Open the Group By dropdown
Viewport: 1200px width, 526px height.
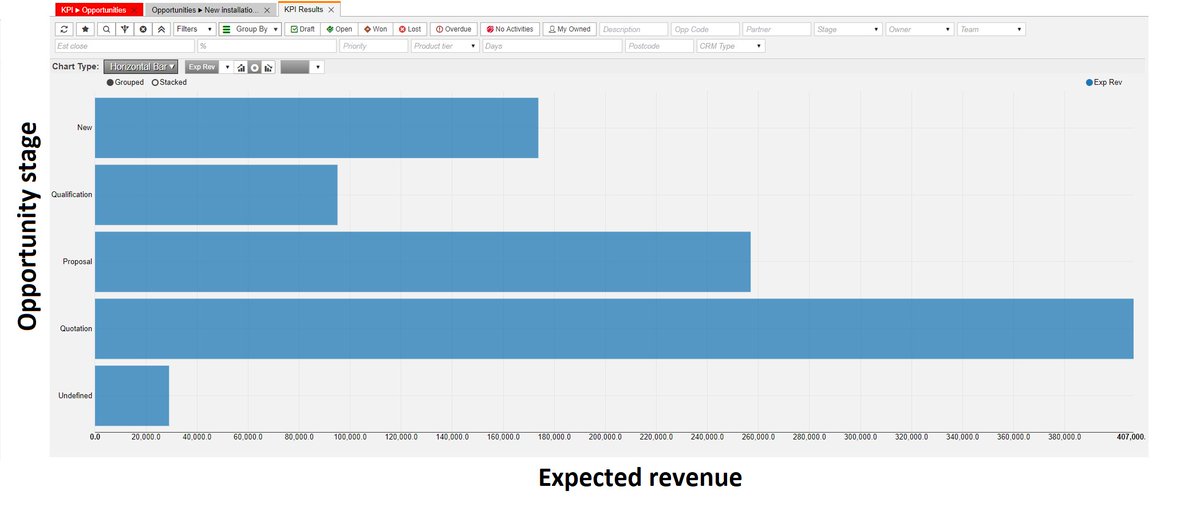coord(250,29)
